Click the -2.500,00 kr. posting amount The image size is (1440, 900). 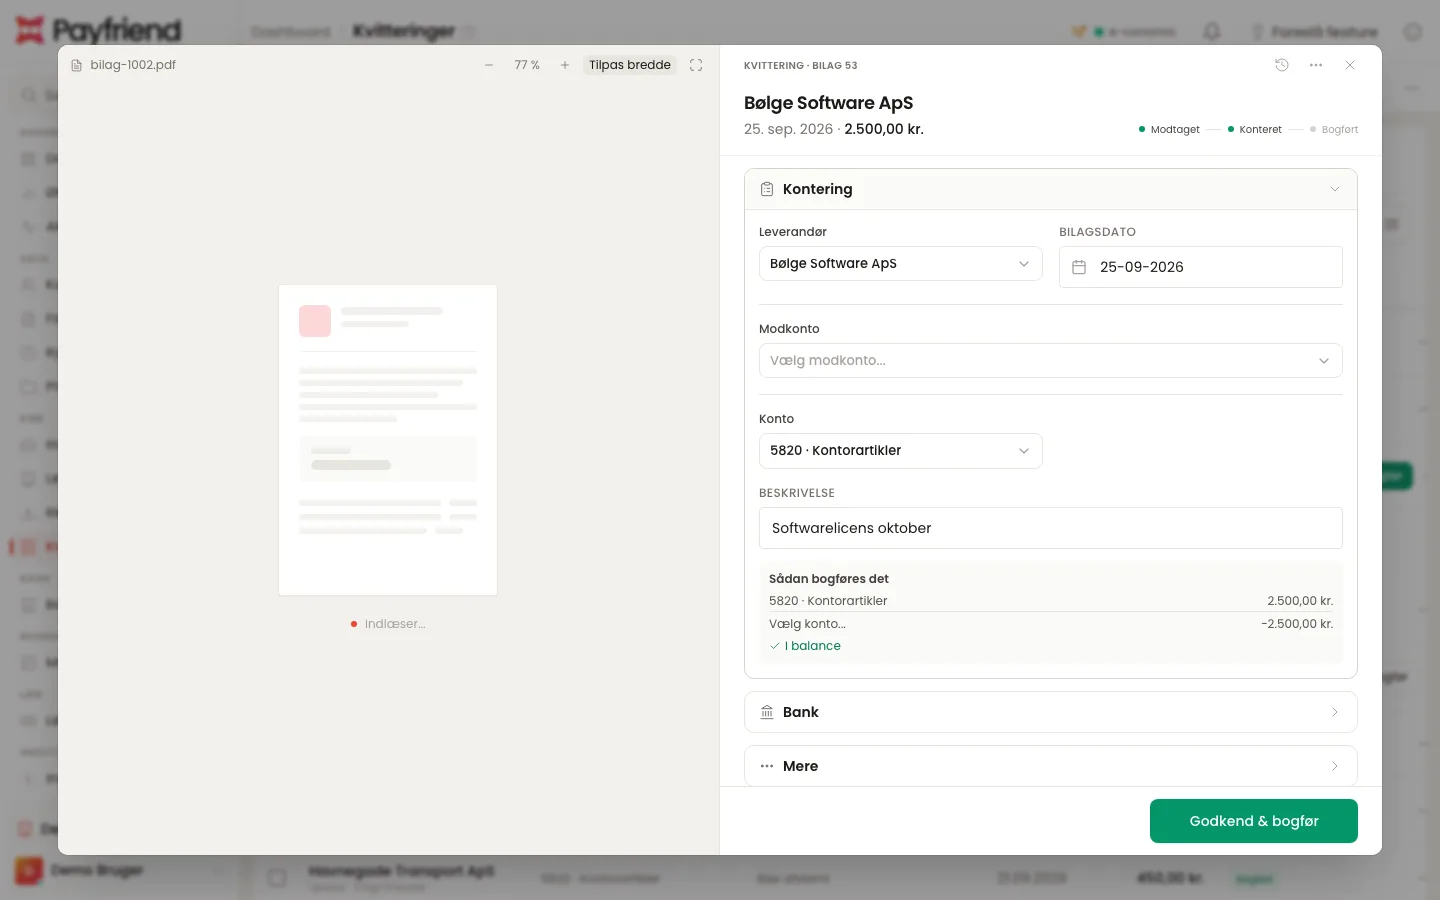coord(1297,624)
